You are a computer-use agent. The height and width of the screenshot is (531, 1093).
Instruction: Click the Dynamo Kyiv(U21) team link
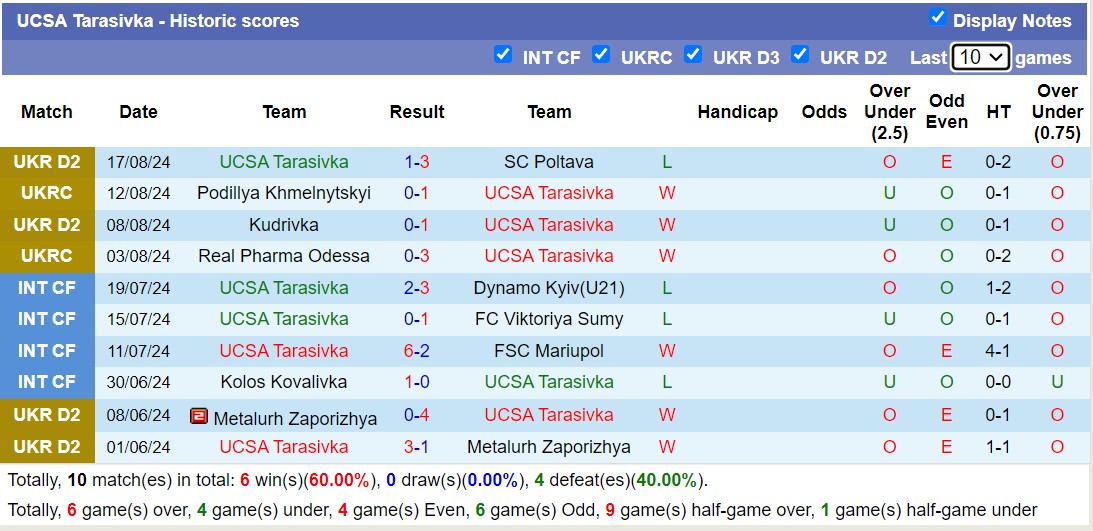548,288
